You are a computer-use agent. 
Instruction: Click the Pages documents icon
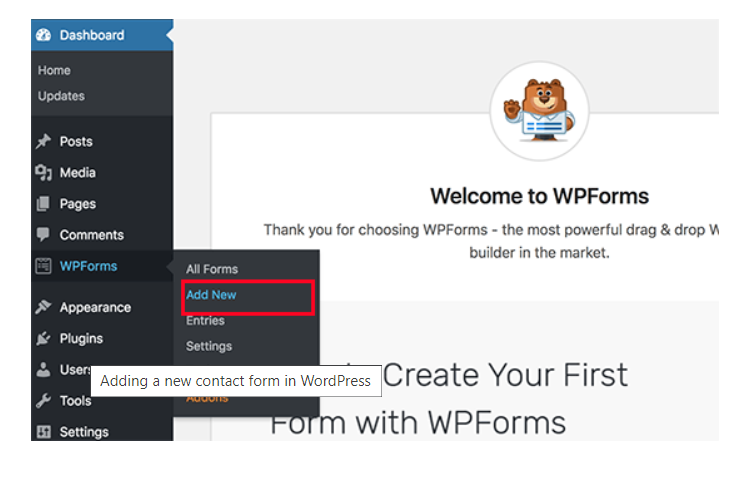coord(43,204)
